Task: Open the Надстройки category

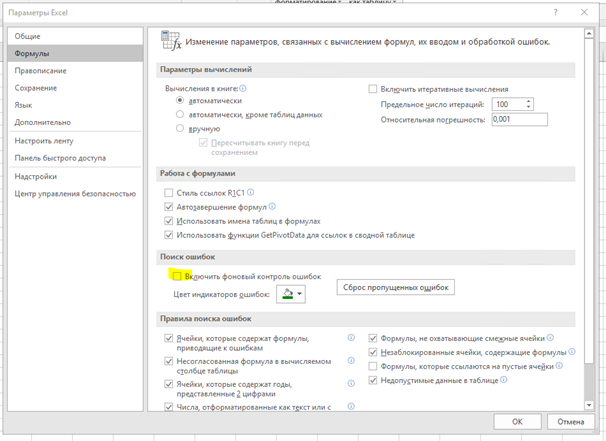Action: (75, 176)
